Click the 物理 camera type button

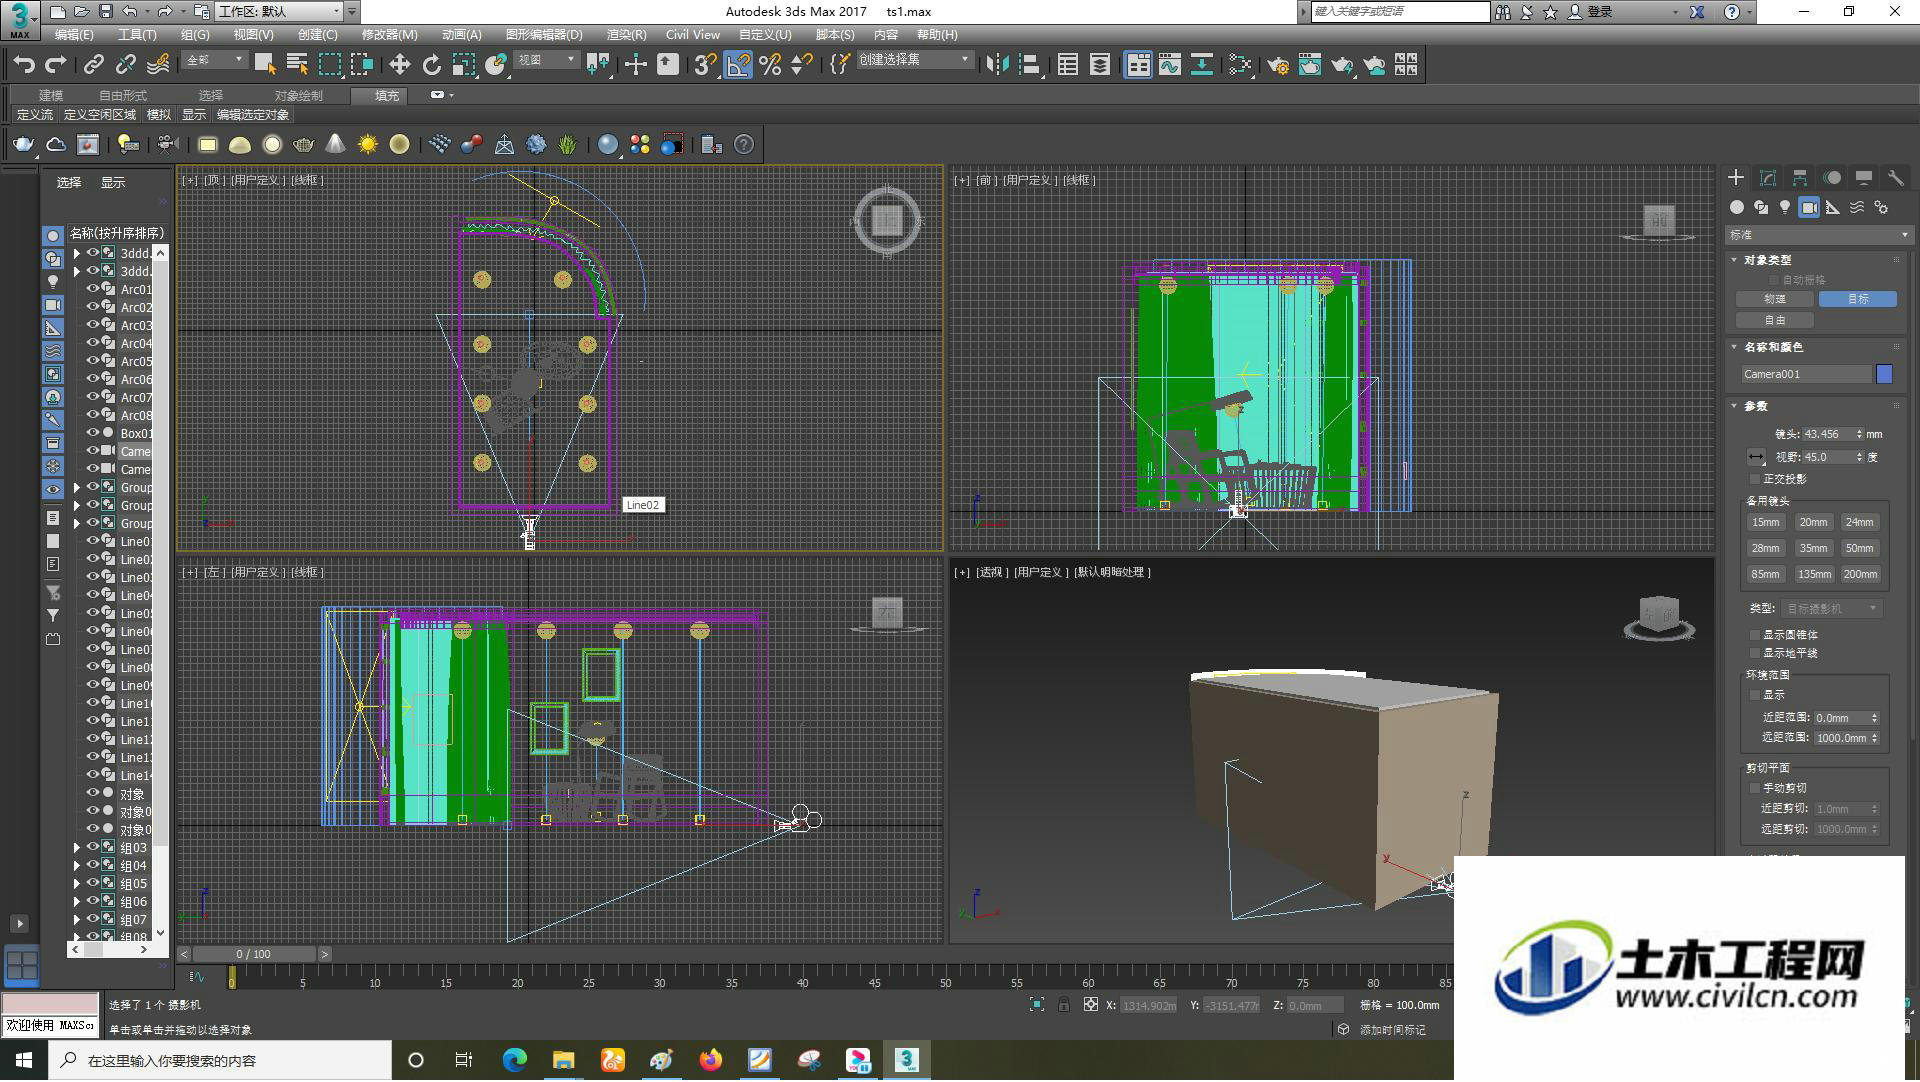pyautogui.click(x=1774, y=299)
